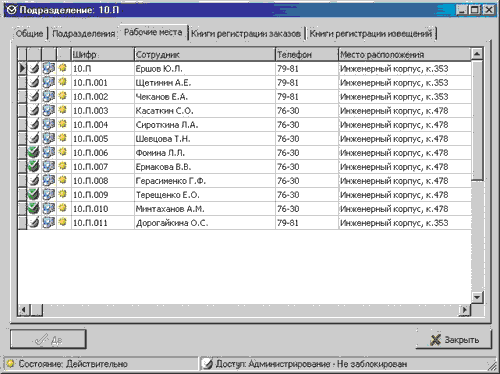Click the access pencil icon in row 10.П.008
500x374 pixels.
click(34, 180)
